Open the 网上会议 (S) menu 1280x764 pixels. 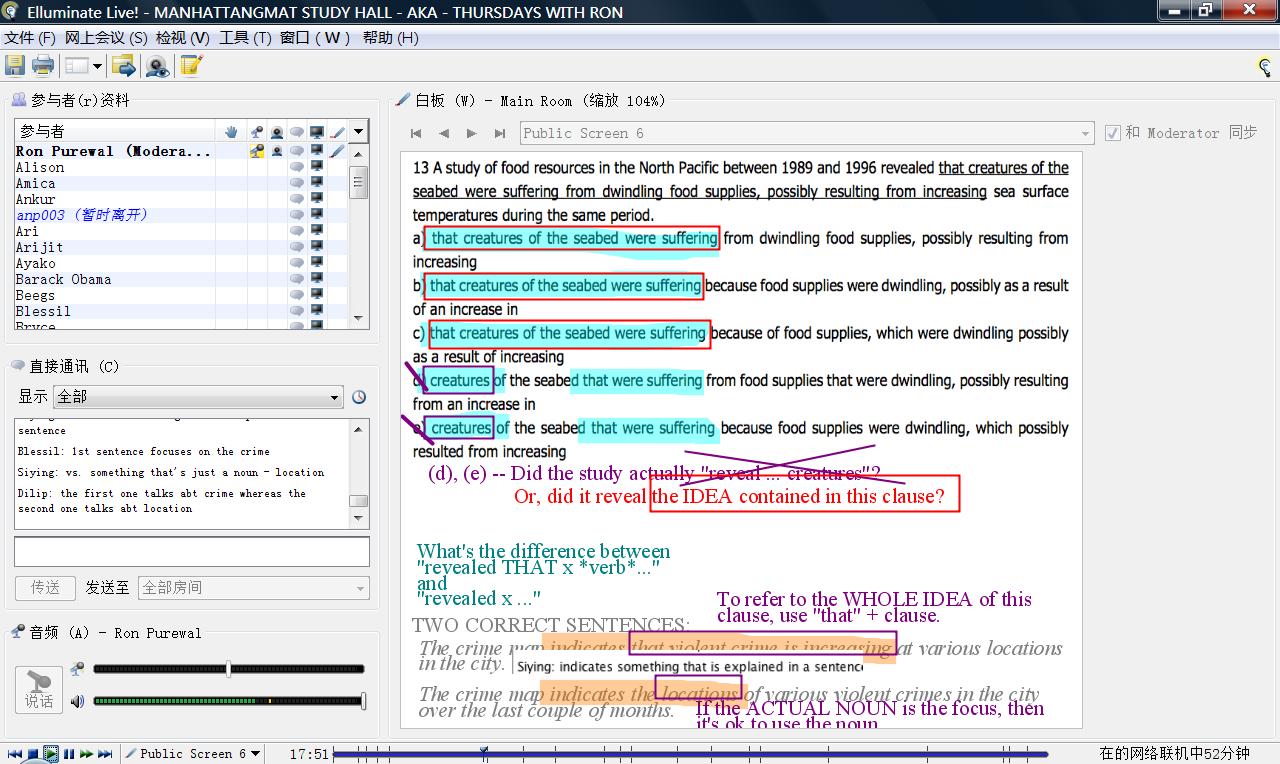pyautogui.click(x=106, y=38)
